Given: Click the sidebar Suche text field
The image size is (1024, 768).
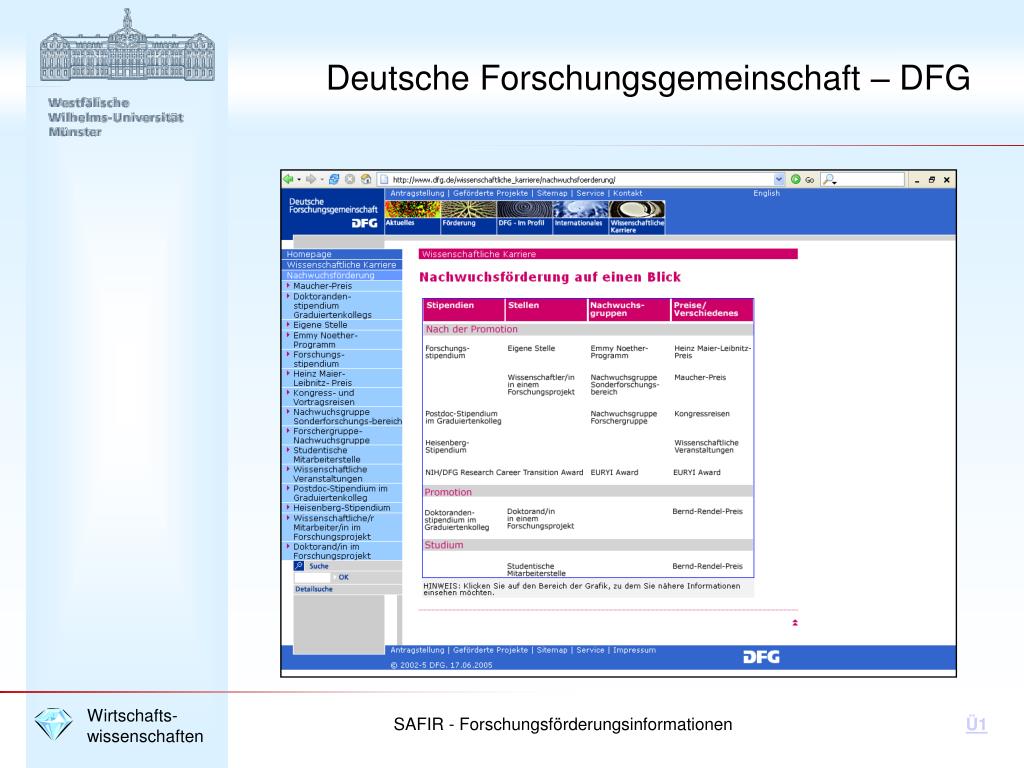Looking at the screenshot, I should 313,577.
